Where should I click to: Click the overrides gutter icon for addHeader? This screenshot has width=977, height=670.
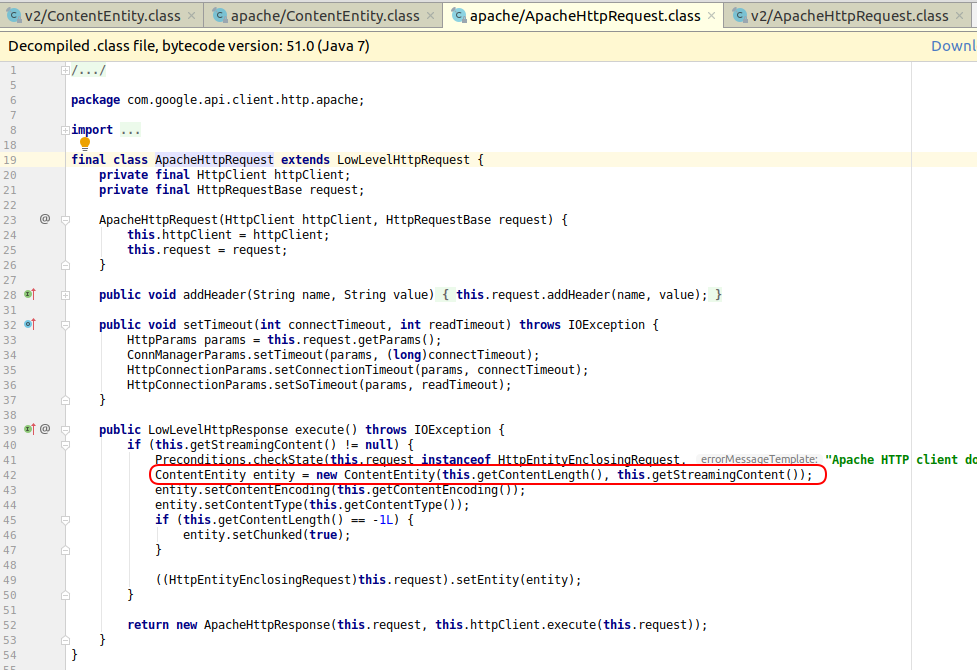[x=30, y=294]
